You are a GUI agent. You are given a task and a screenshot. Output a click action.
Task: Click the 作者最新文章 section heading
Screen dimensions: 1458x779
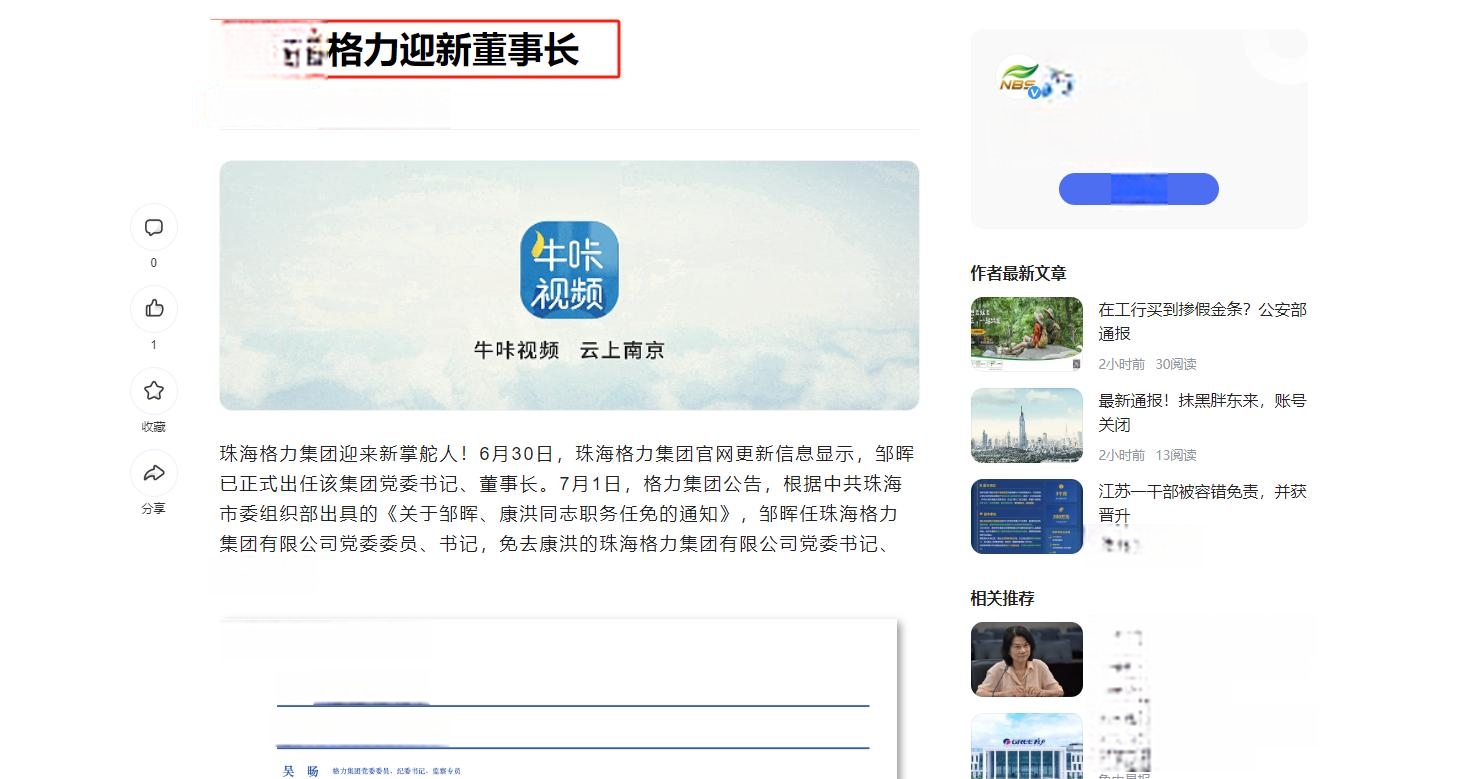[1018, 273]
